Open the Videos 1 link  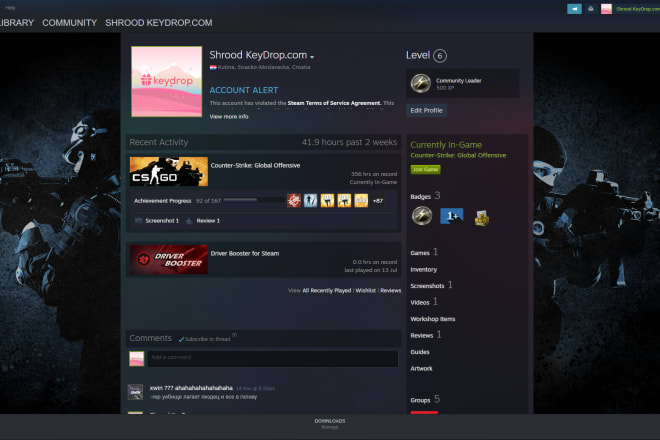click(424, 302)
